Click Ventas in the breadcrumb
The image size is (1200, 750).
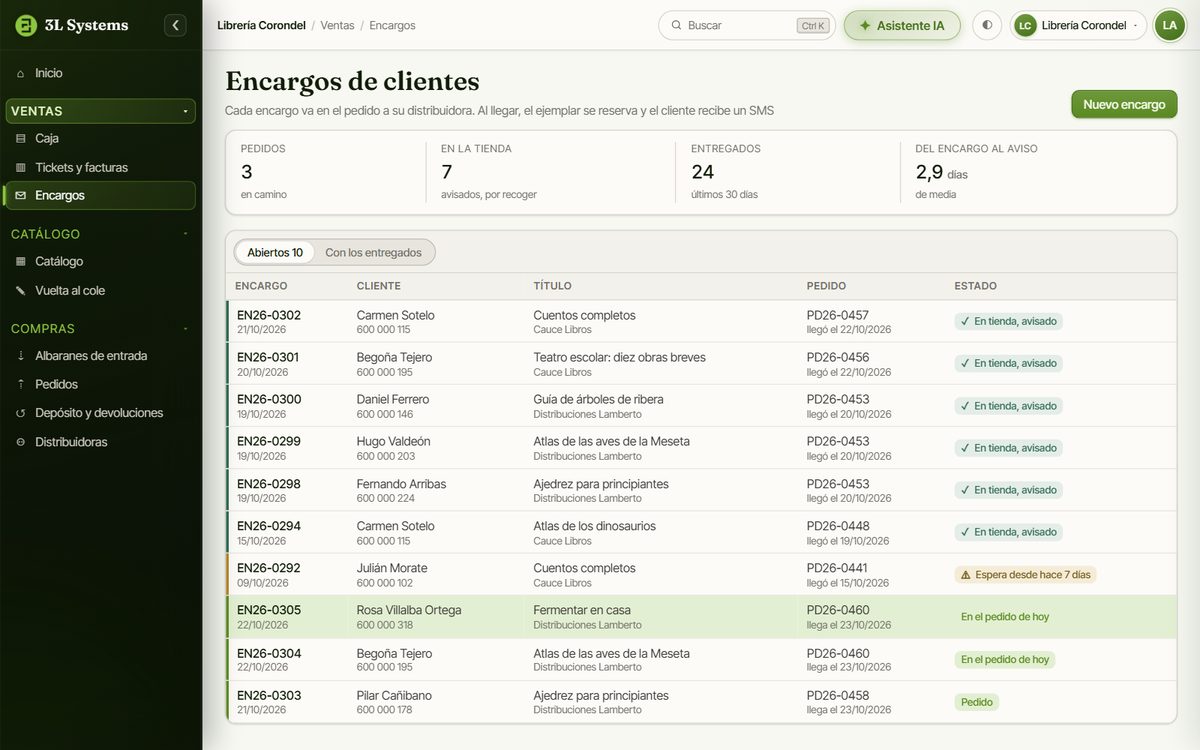tap(337, 25)
